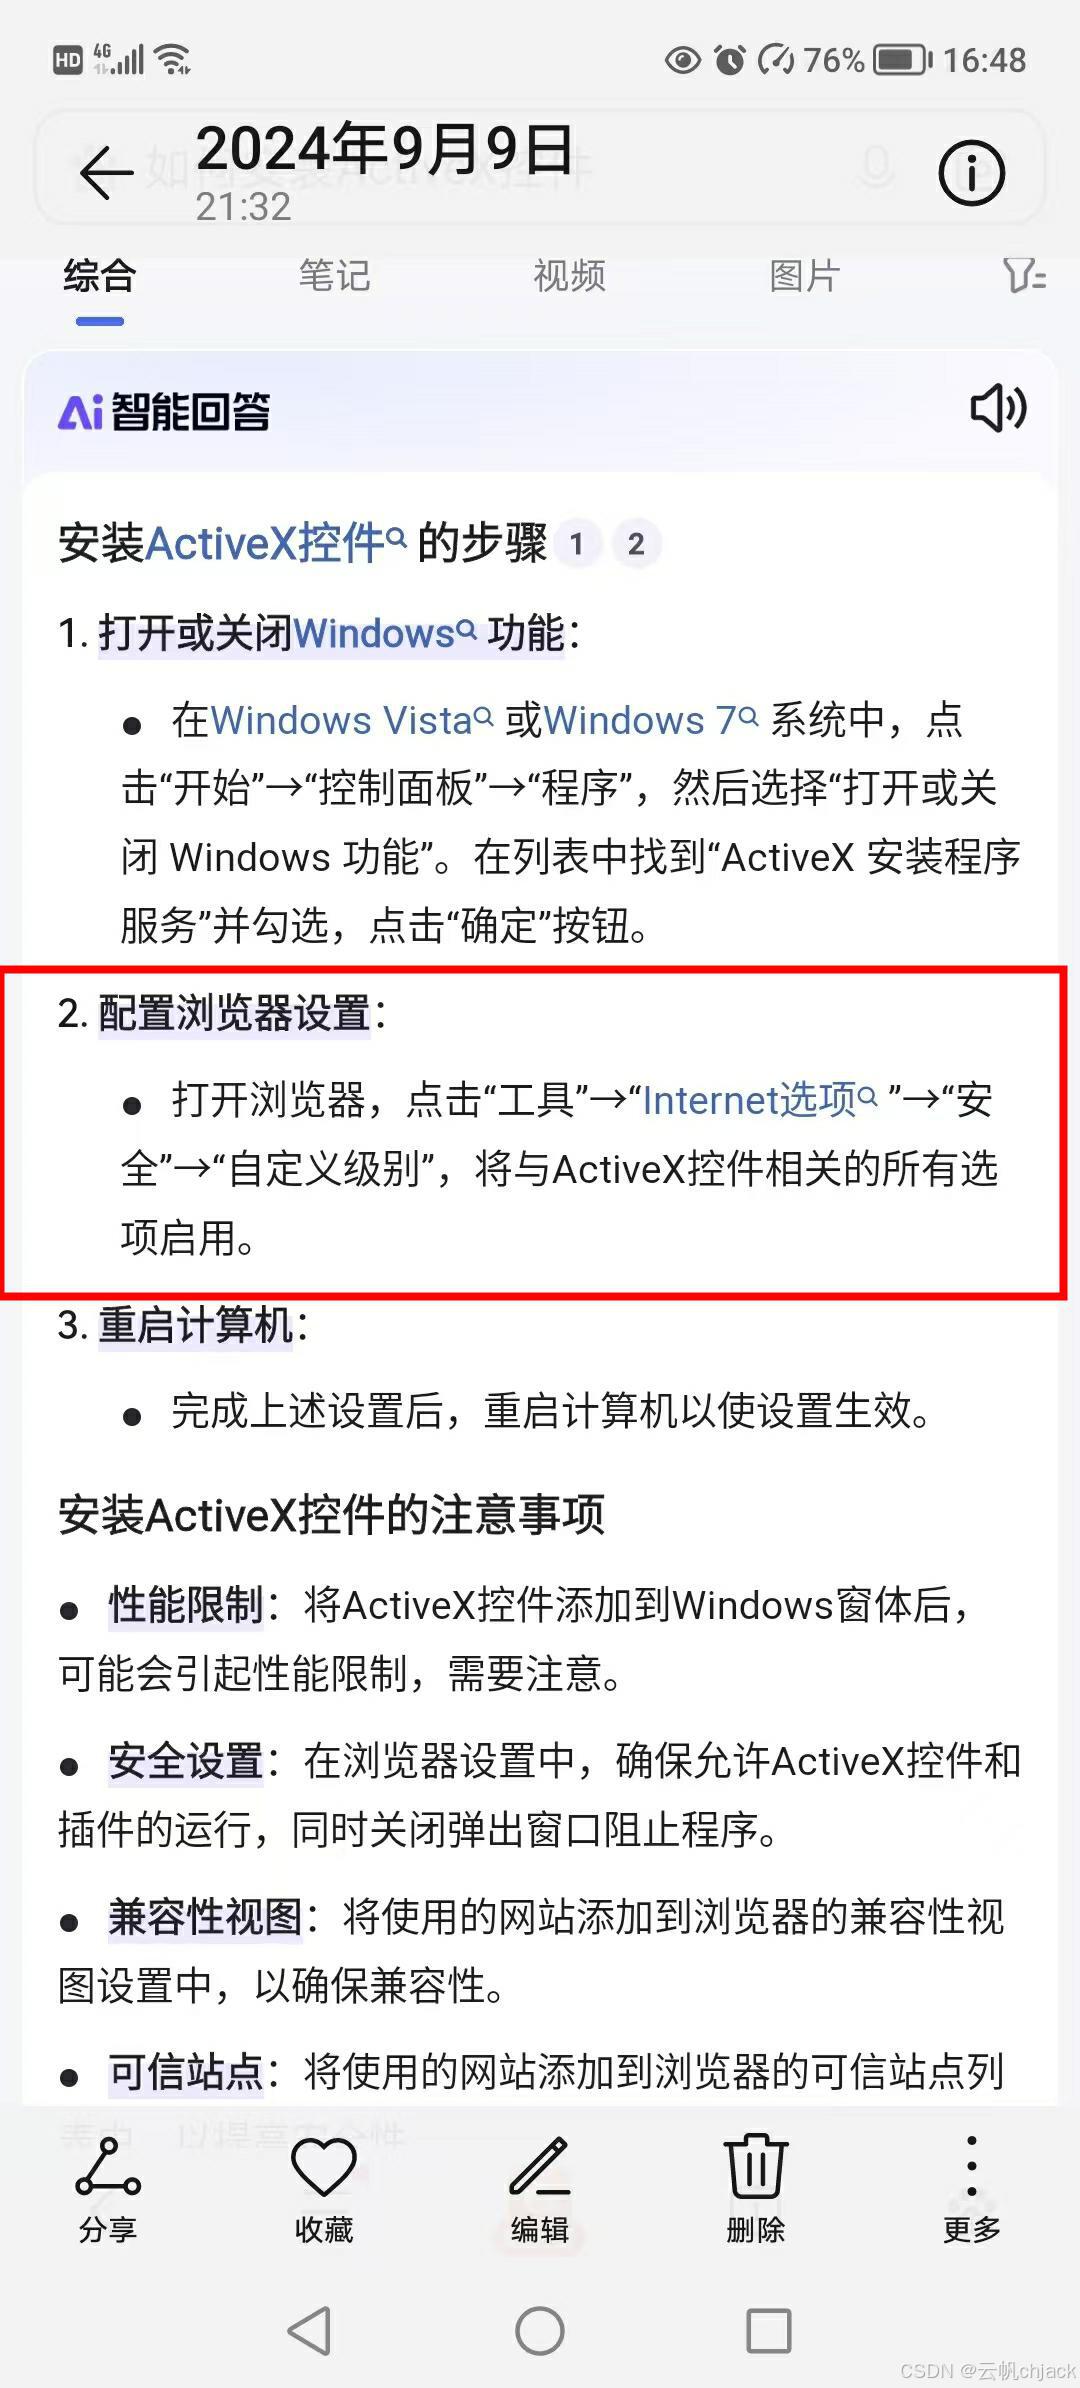
Task: Tap citation number 1 badge
Action: 576,544
